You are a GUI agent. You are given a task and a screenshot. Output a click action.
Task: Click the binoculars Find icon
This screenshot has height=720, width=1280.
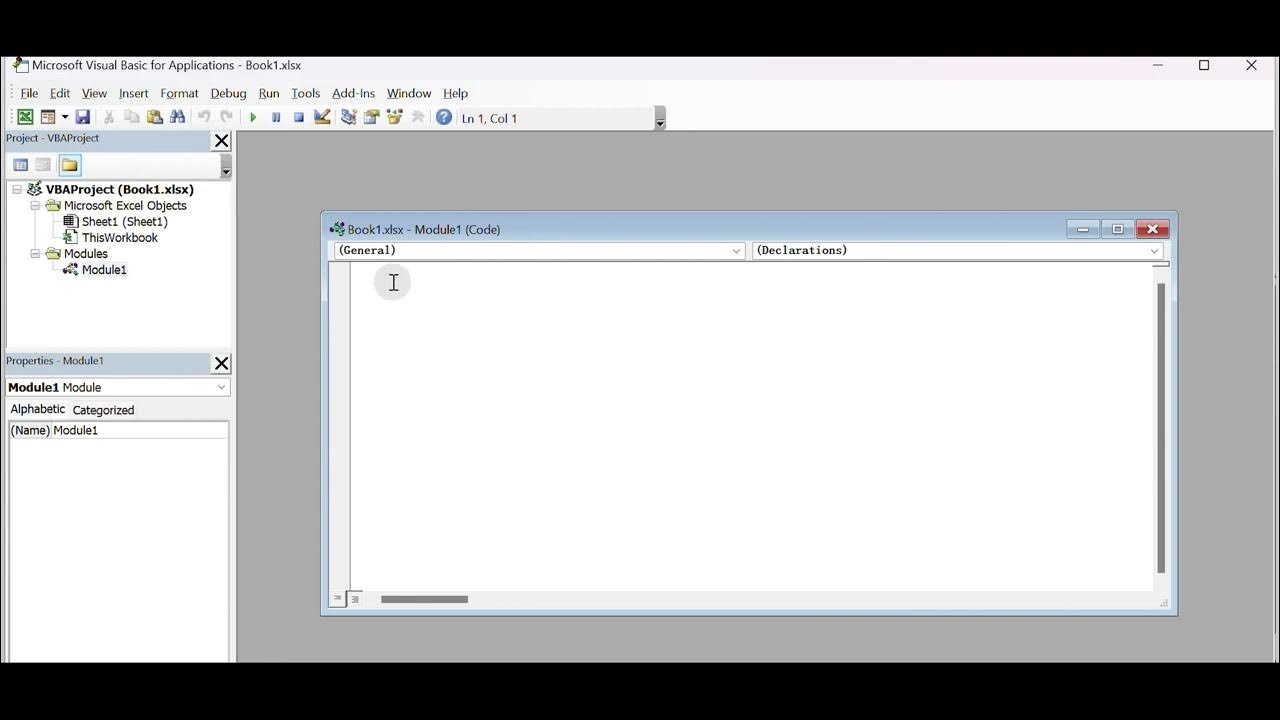point(178,117)
